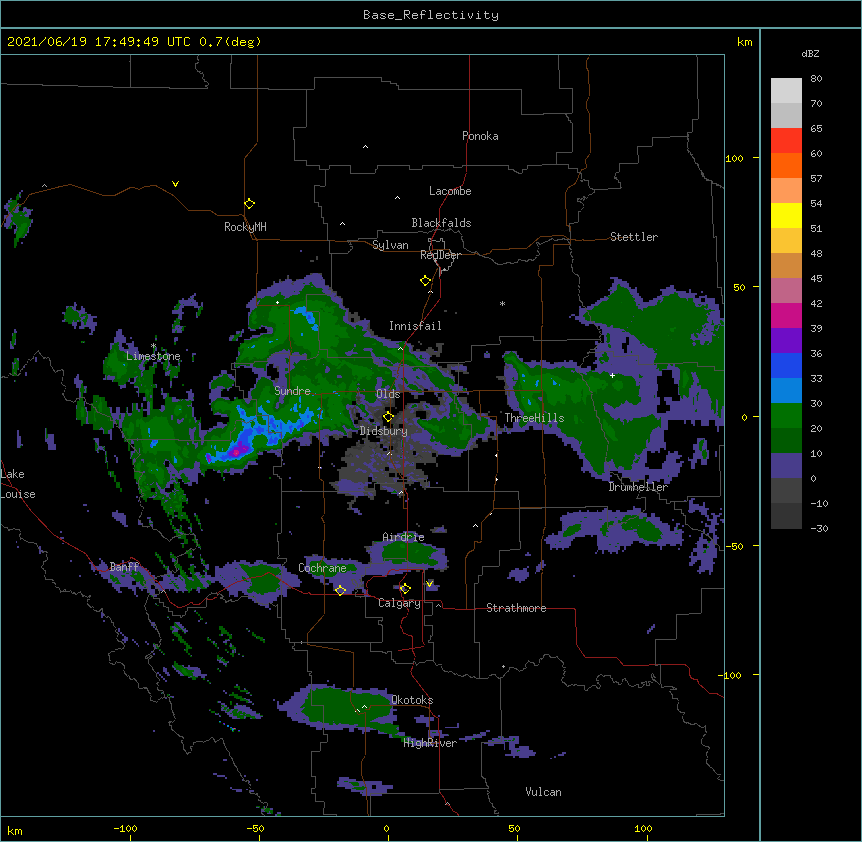The width and height of the screenshot is (862, 842).
Task: Click the -30 value on the dBZ legend
Action: [819, 528]
